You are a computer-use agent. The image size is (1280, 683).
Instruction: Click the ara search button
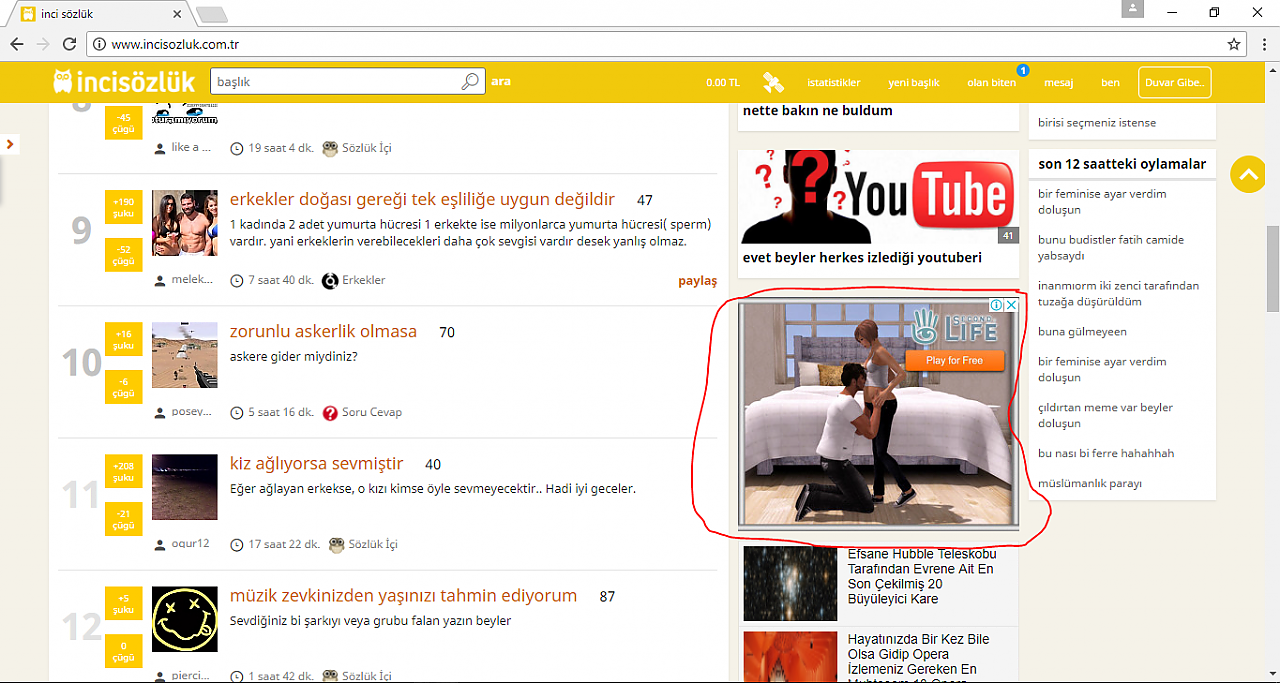point(501,82)
